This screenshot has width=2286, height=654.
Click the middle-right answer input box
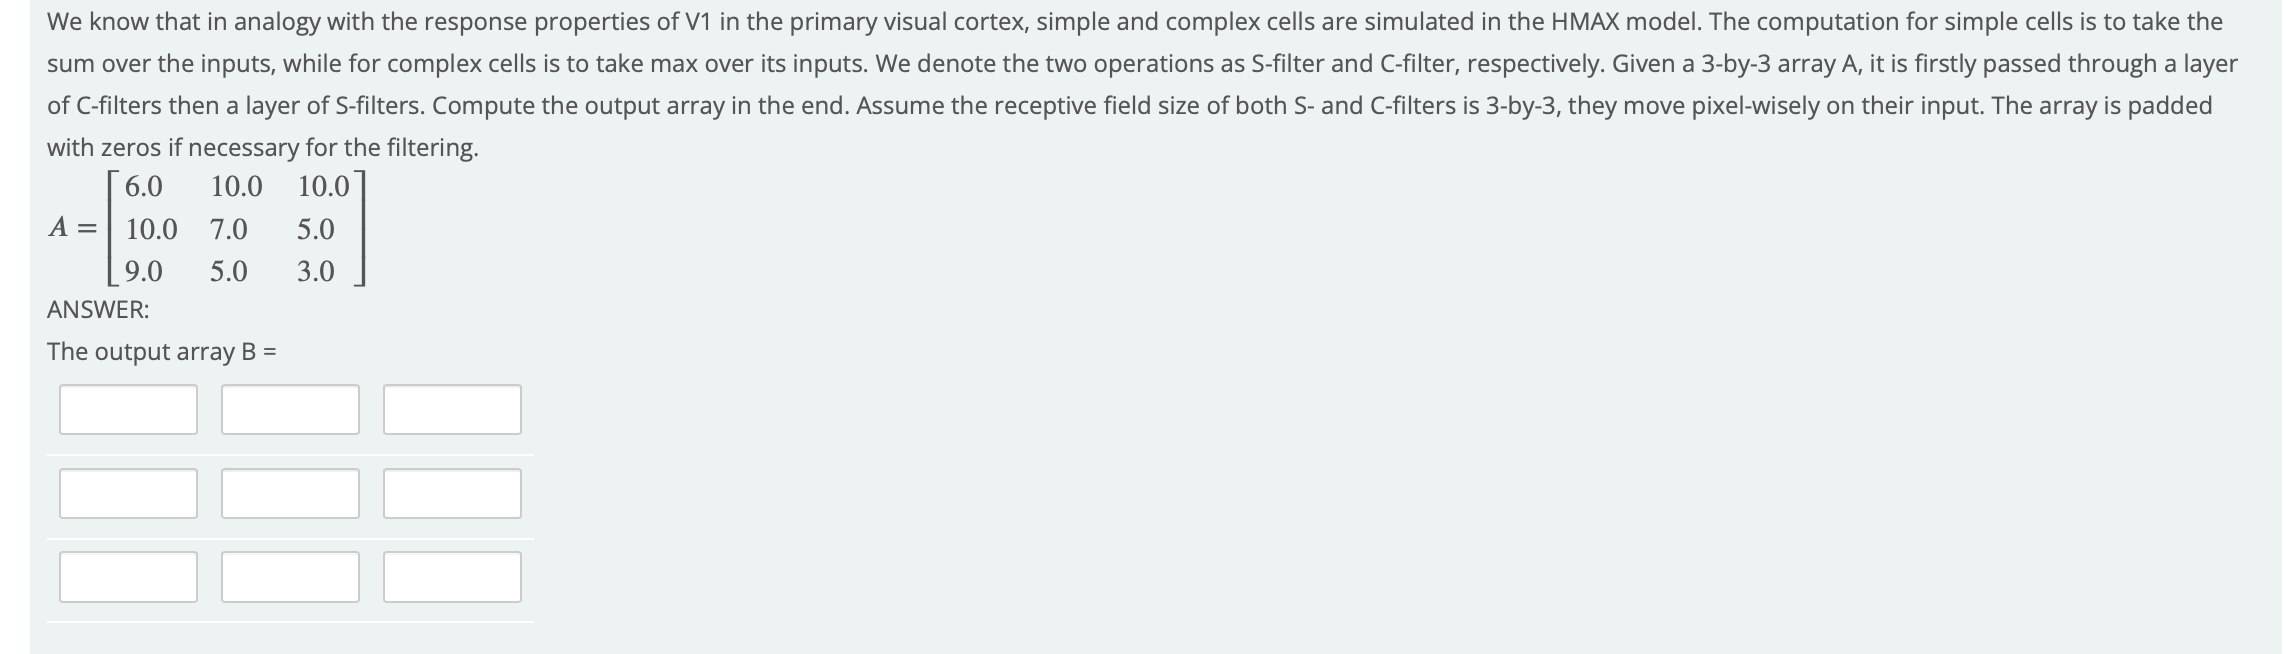452,493
